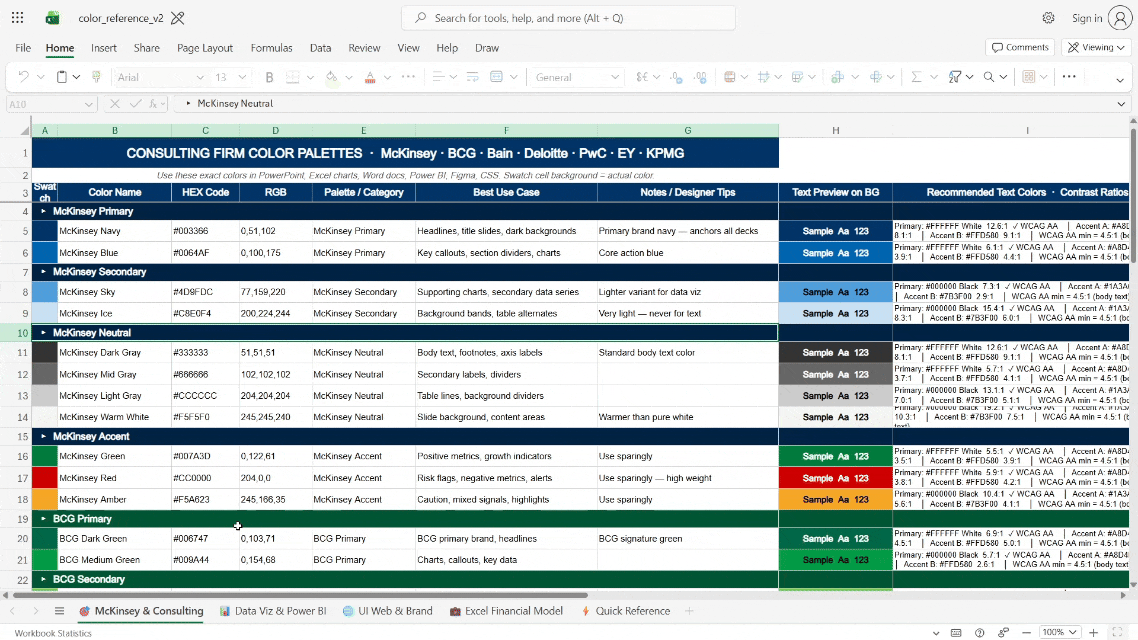This screenshot has height=640, width=1138.
Task: Click the fx insert function icon
Action: pos(154,104)
